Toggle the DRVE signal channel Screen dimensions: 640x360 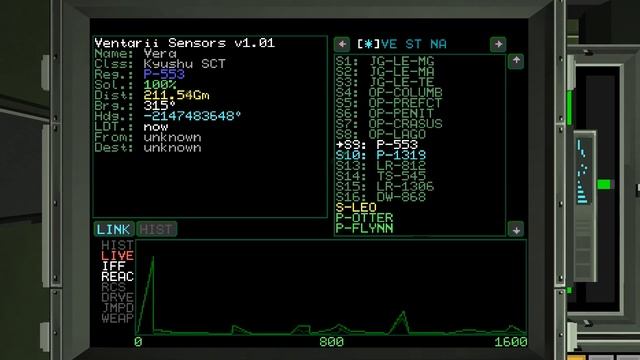(x=118, y=297)
